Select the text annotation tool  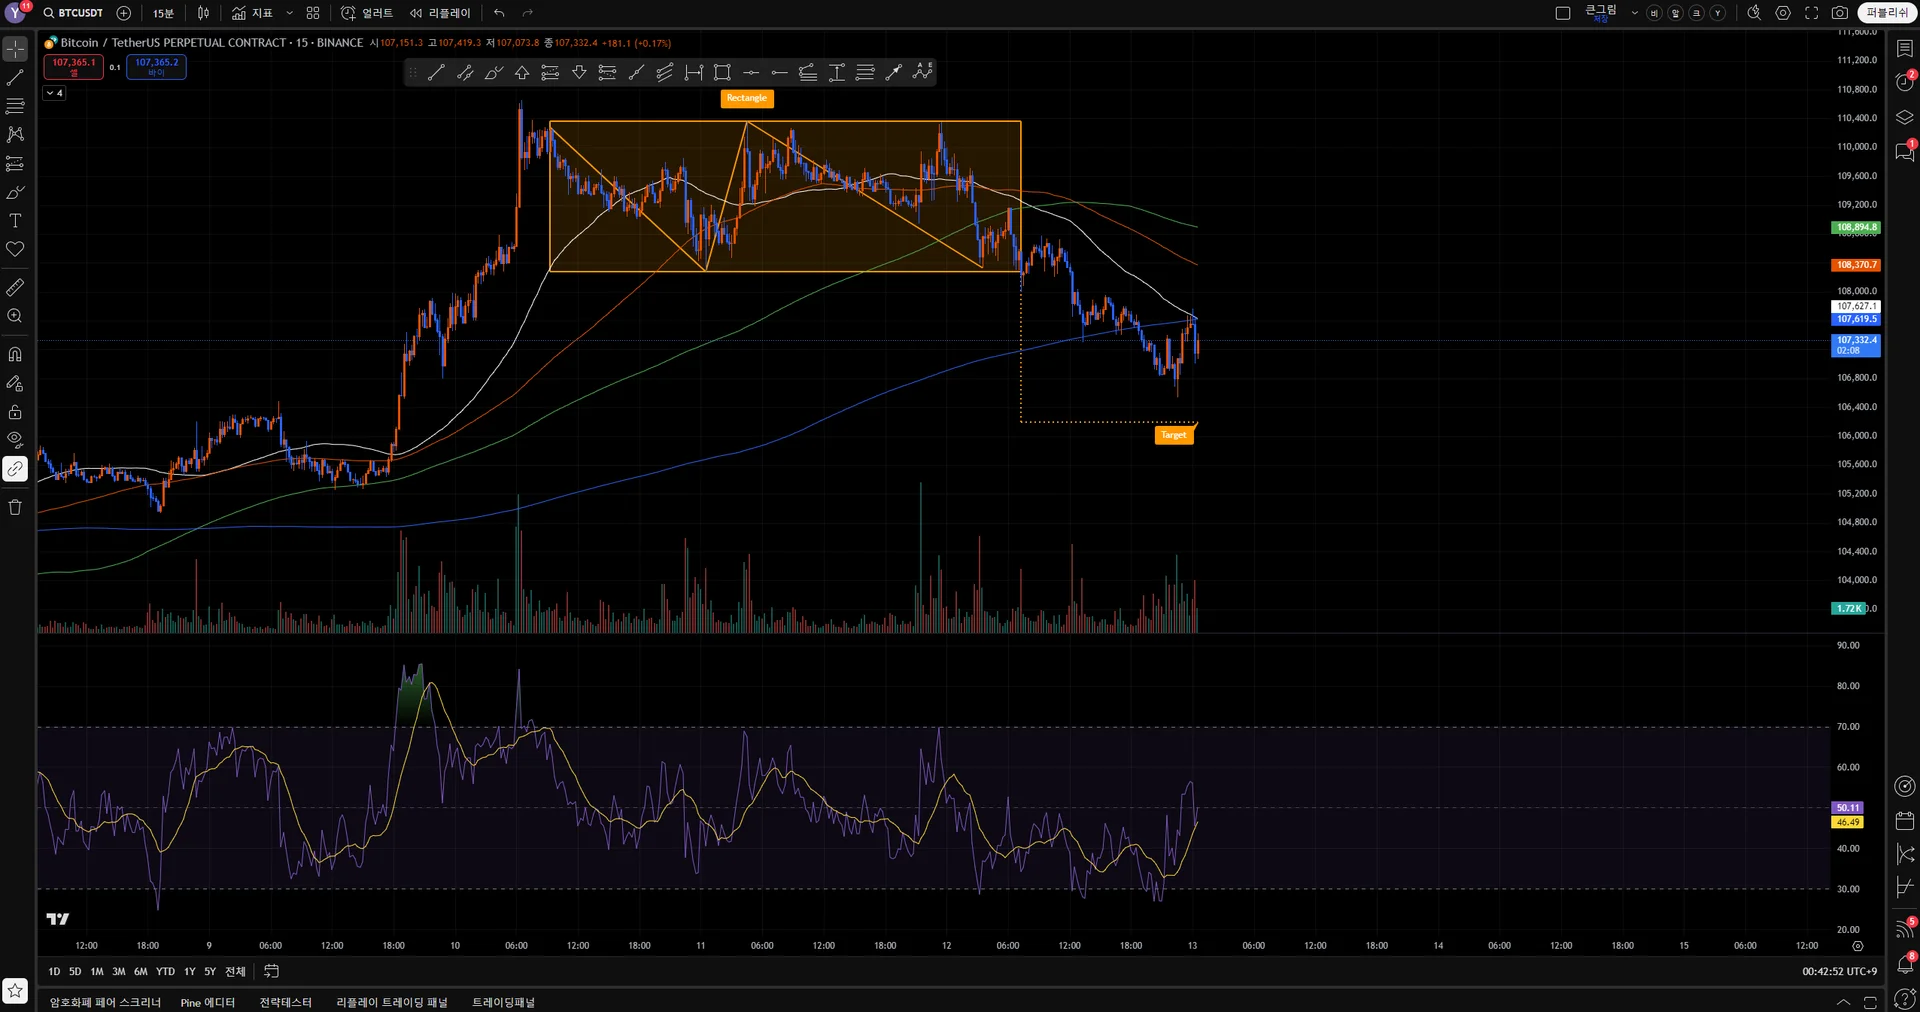(x=15, y=221)
